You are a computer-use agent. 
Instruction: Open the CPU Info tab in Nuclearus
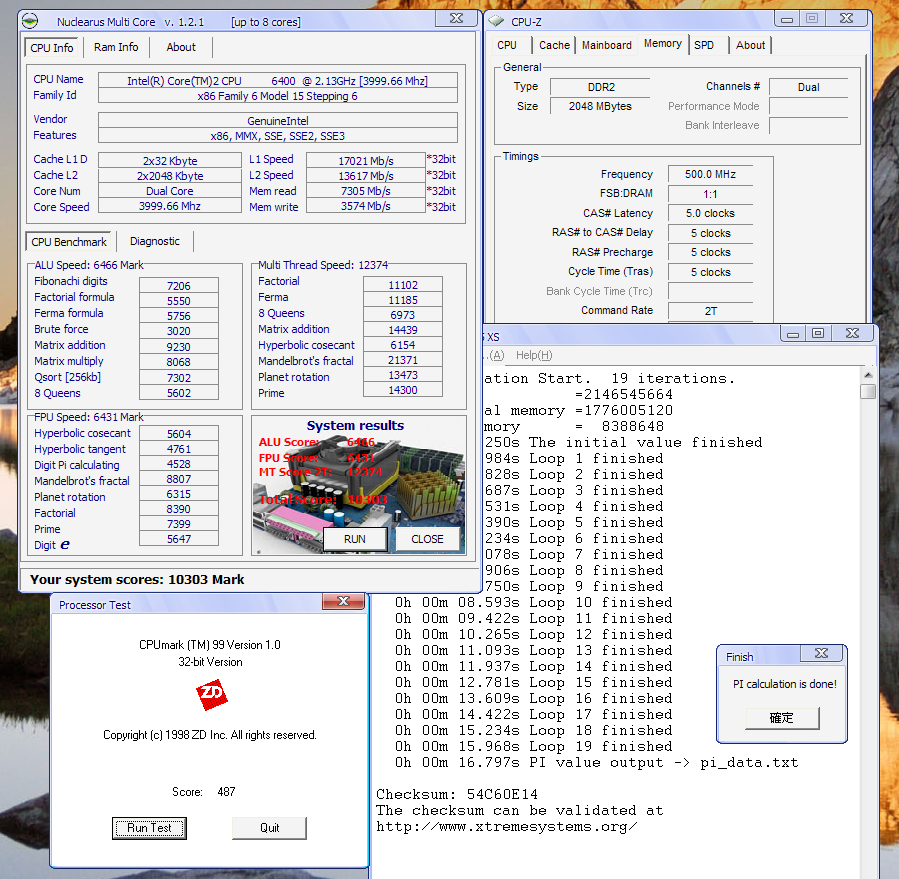coord(52,48)
